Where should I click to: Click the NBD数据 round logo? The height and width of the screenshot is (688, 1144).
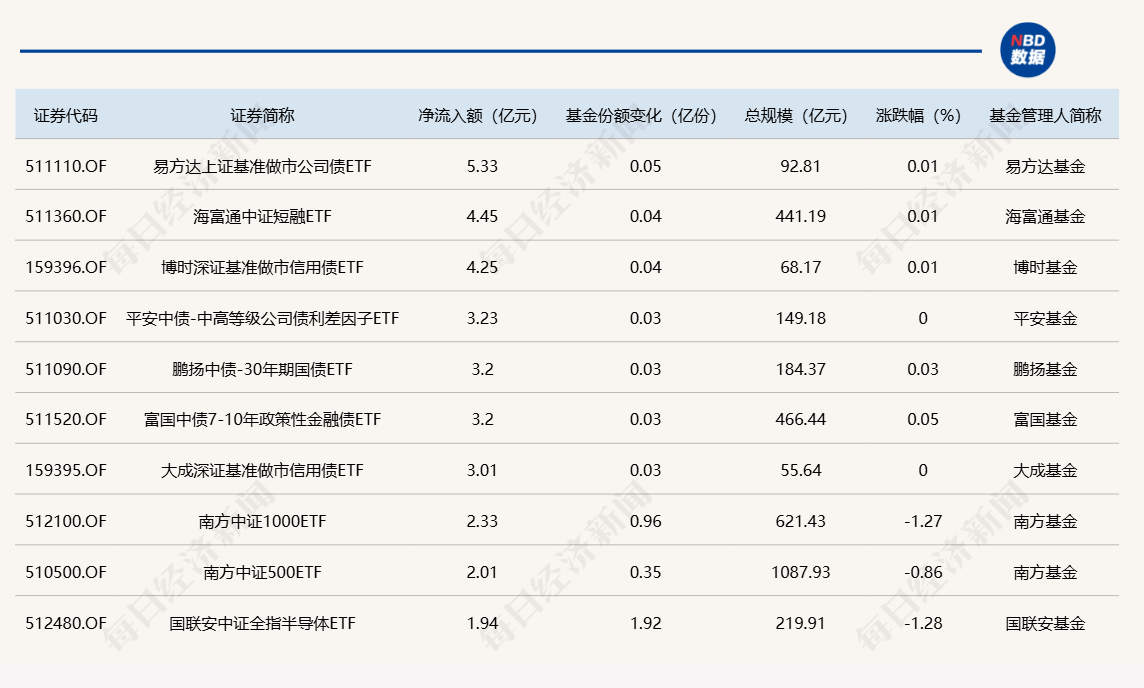(x=1027, y=50)
